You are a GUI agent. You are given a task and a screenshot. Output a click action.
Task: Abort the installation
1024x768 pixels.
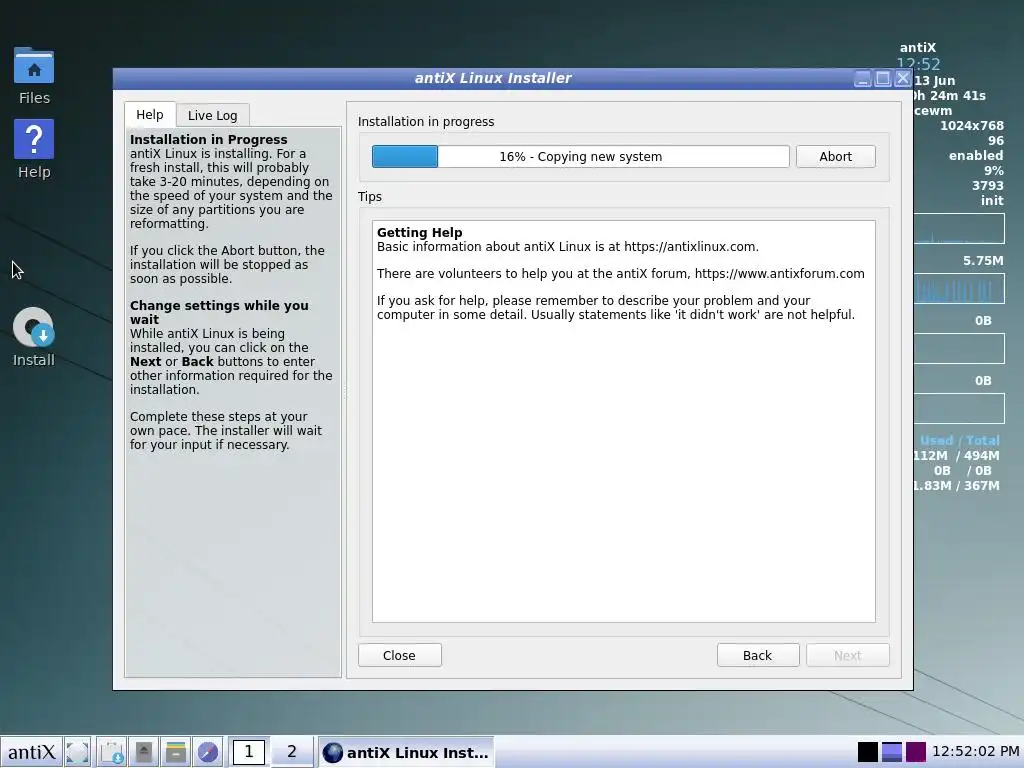point(835,157)
